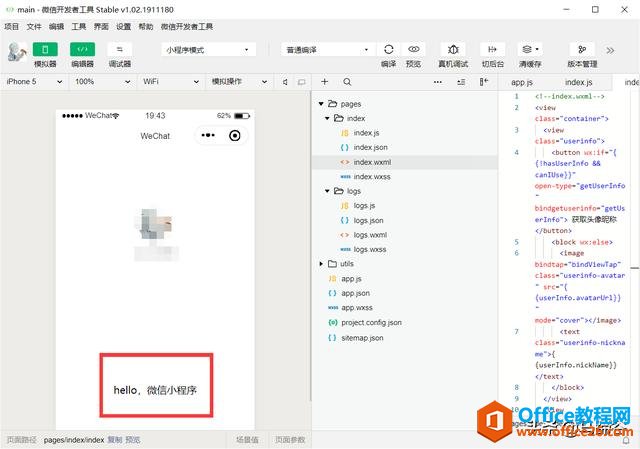Click the 复制 link beside page path
The height and width of the screenshot is (449, 640).
click(115, 440)
